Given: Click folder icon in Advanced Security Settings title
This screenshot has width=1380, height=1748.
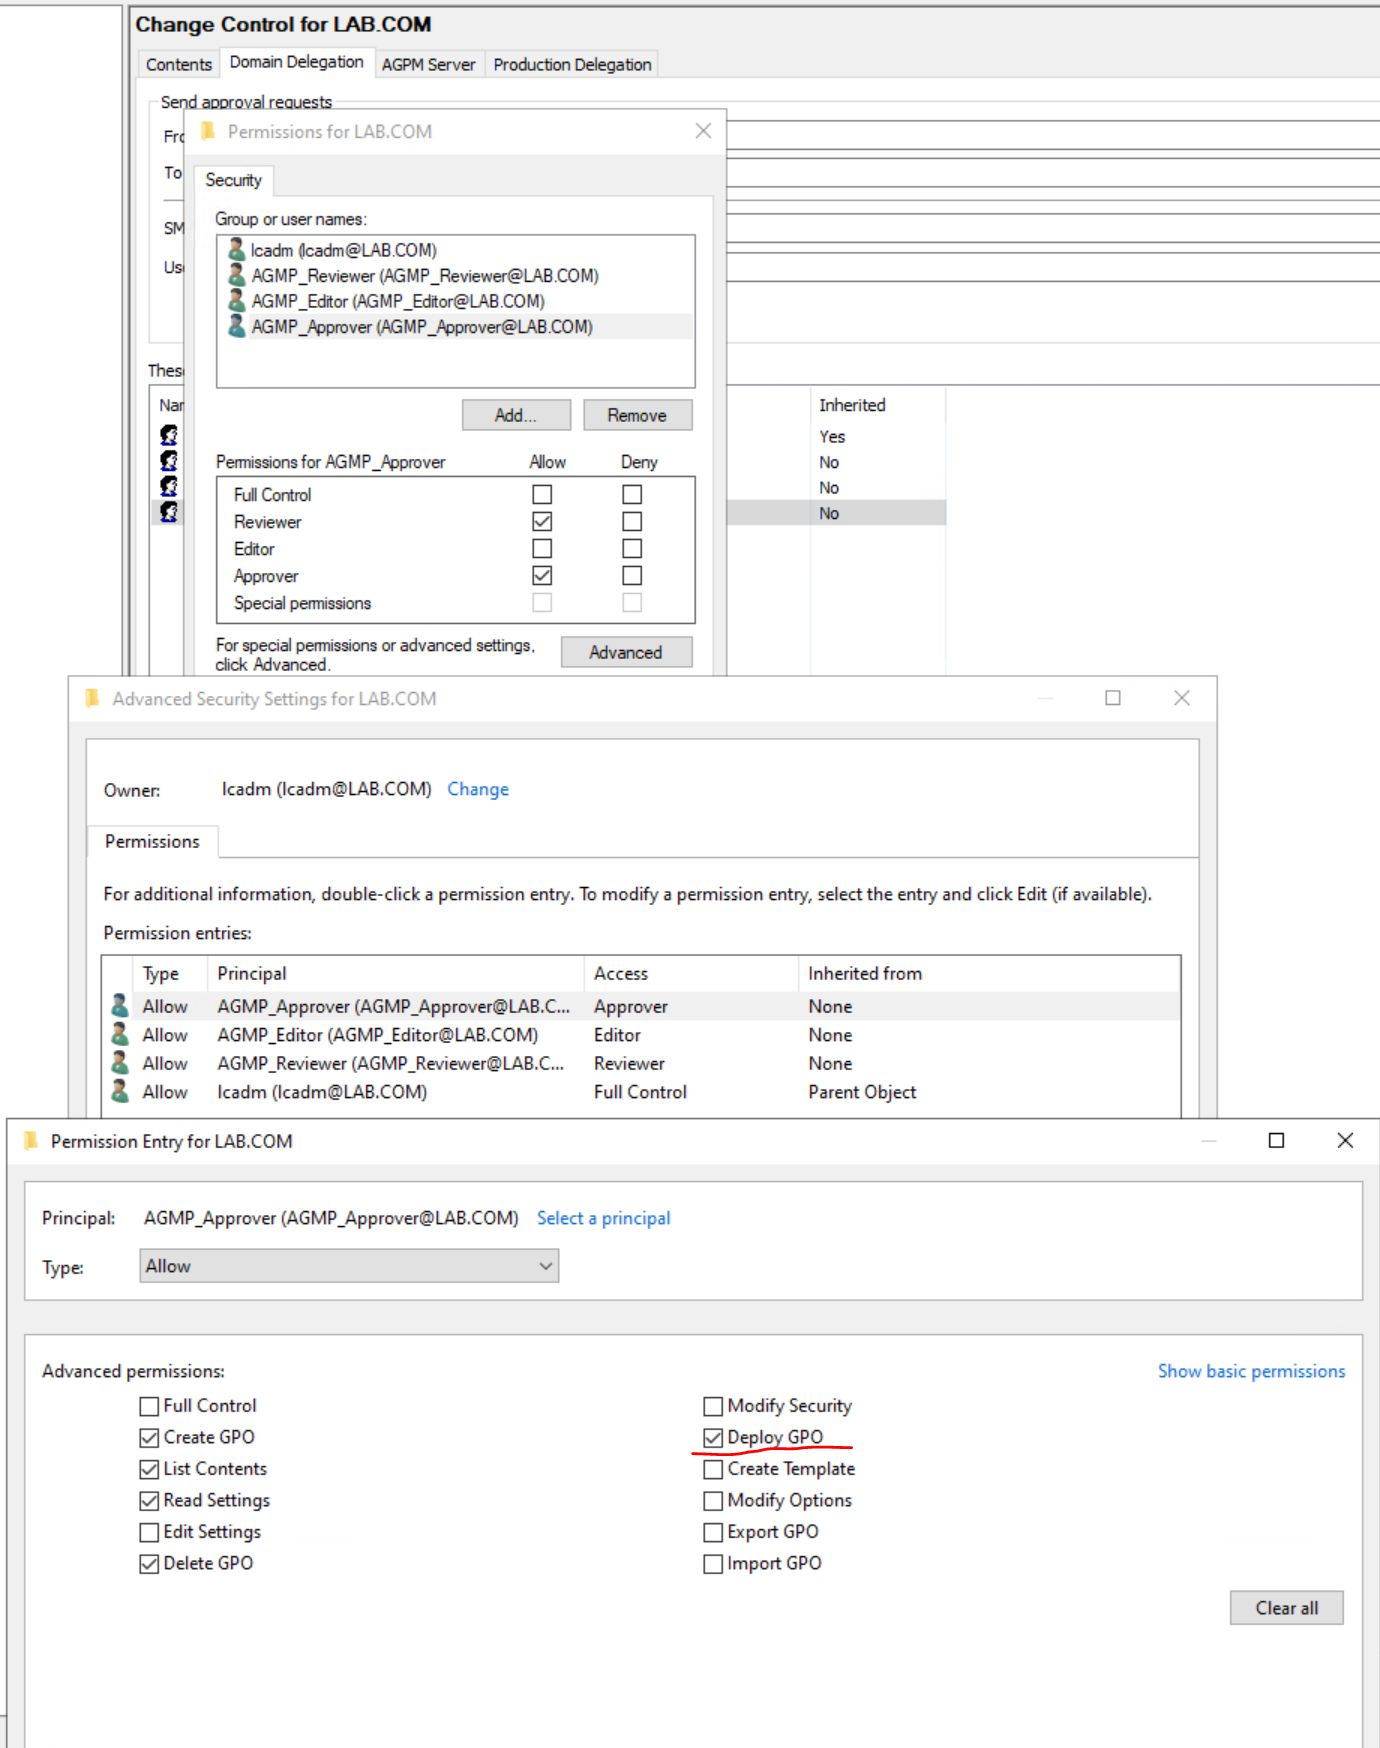Looking at the screenshot, I should 93,698.
